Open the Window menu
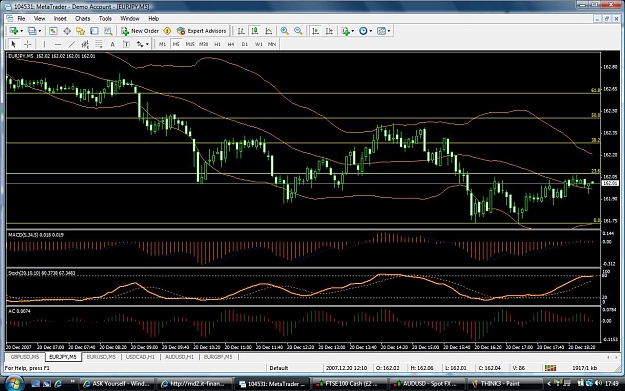 (x=130, y=18)
